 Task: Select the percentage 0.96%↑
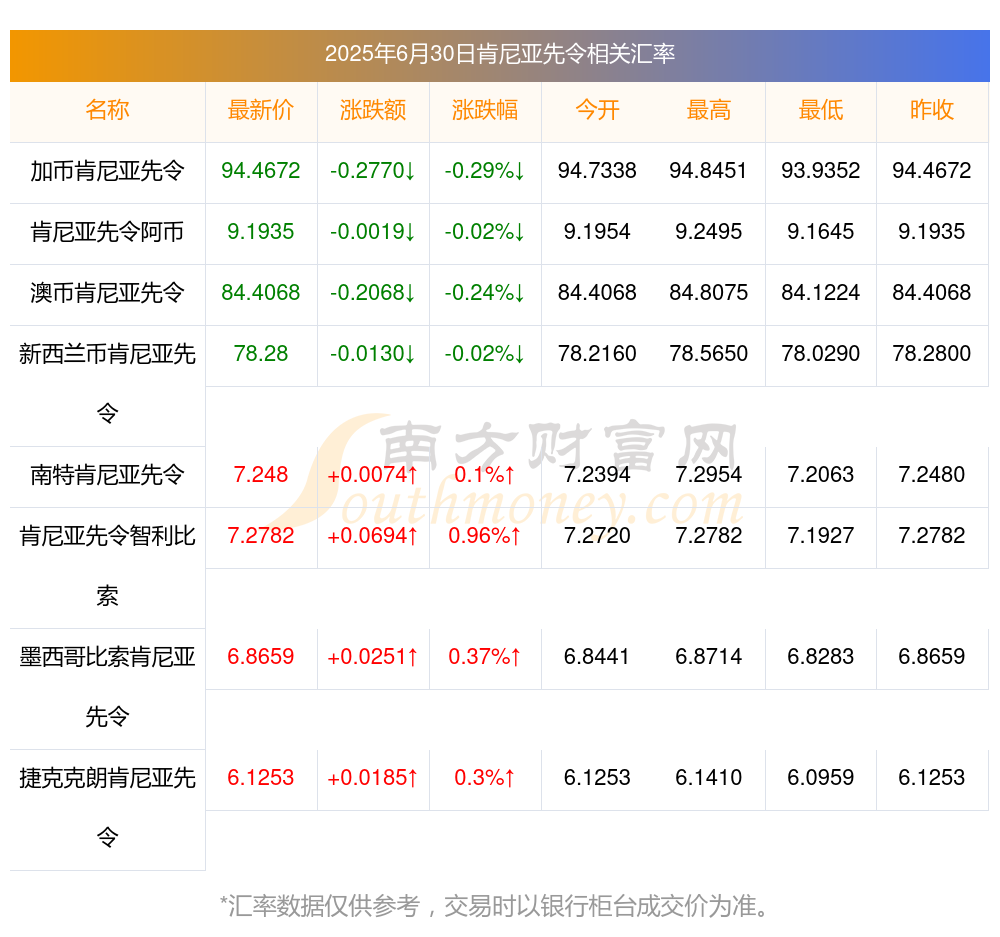coord(485,536)
